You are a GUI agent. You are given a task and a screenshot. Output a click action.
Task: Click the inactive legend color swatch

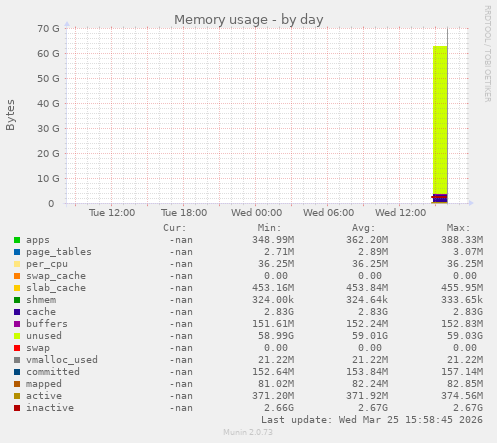[17, 408]
